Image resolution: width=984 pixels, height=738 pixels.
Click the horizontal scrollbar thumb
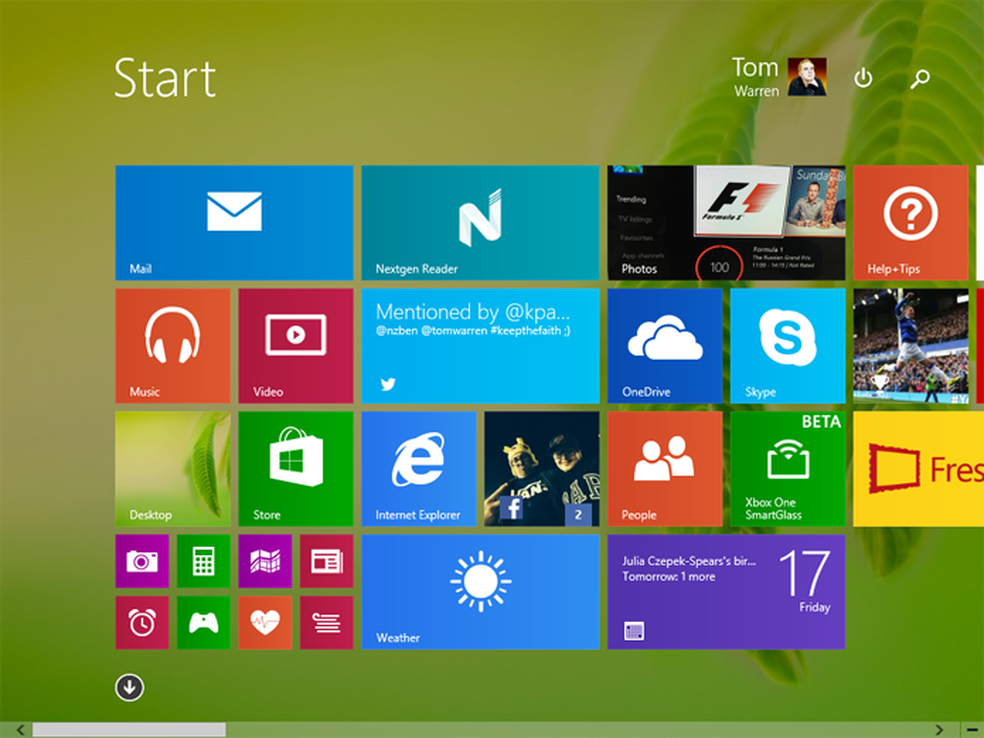[129, 730]
